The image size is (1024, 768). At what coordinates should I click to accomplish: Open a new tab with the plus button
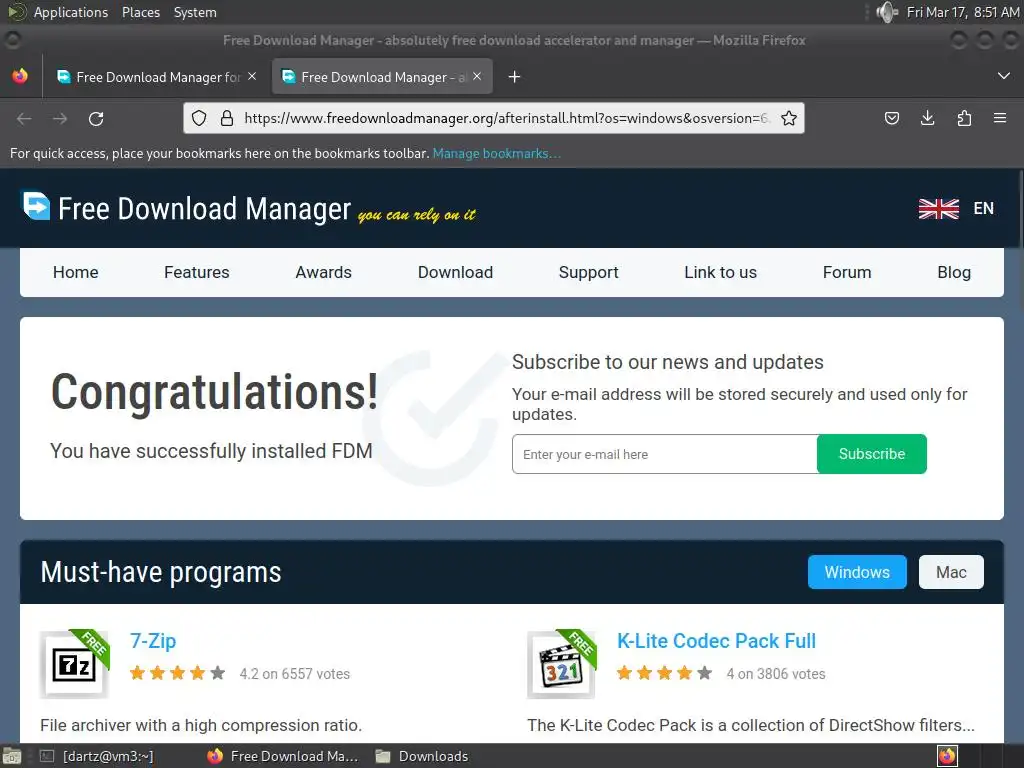pyautogui.click(x=515, y=77)
